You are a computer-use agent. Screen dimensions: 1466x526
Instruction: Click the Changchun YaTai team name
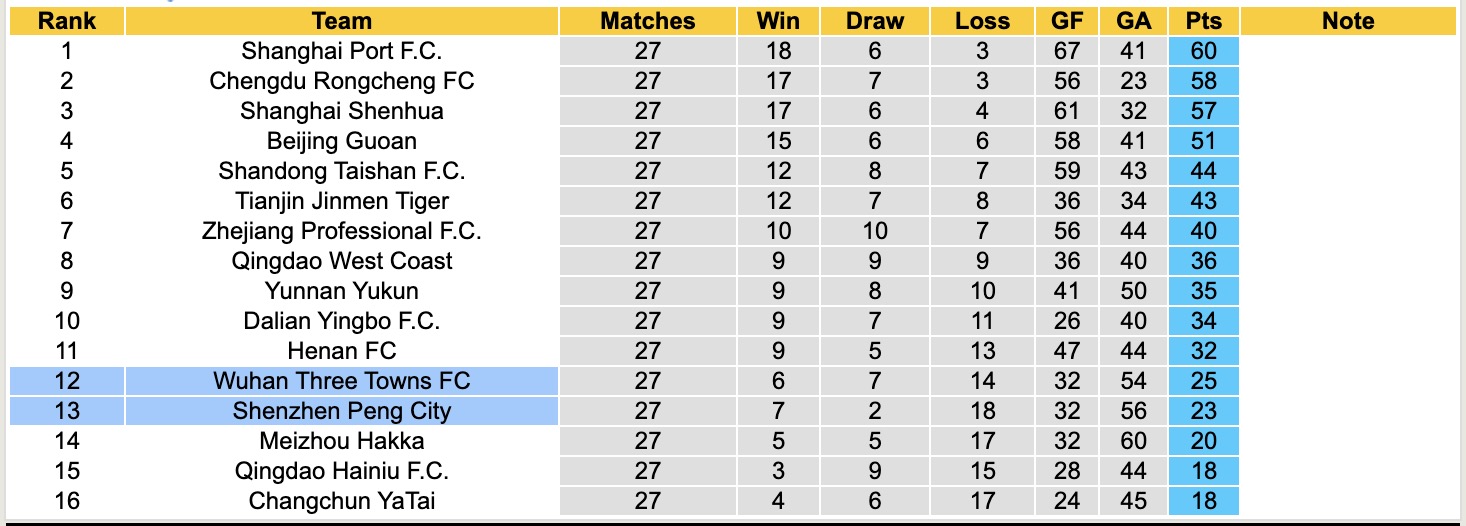tap(341, 501)
